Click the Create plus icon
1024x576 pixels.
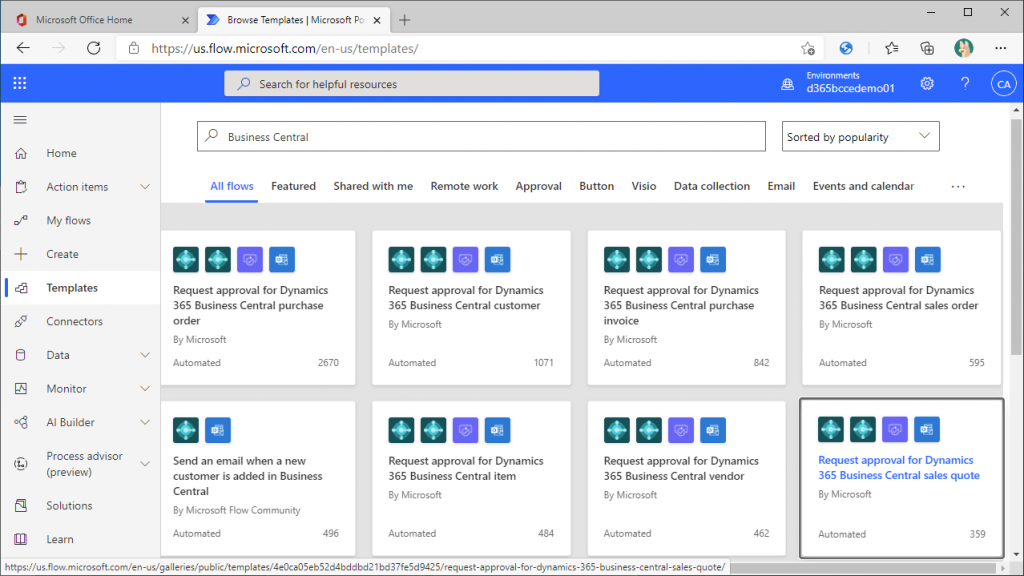tap(21, 254)
